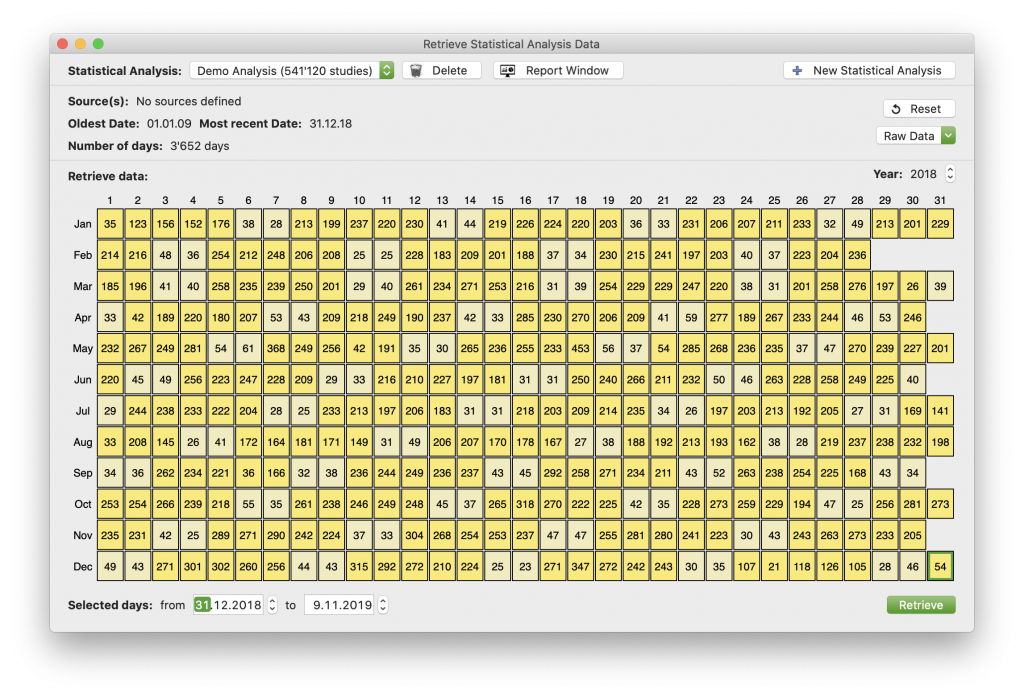Open the Raw Data dropdown
1024x698 pixels.
coord(916,136)
